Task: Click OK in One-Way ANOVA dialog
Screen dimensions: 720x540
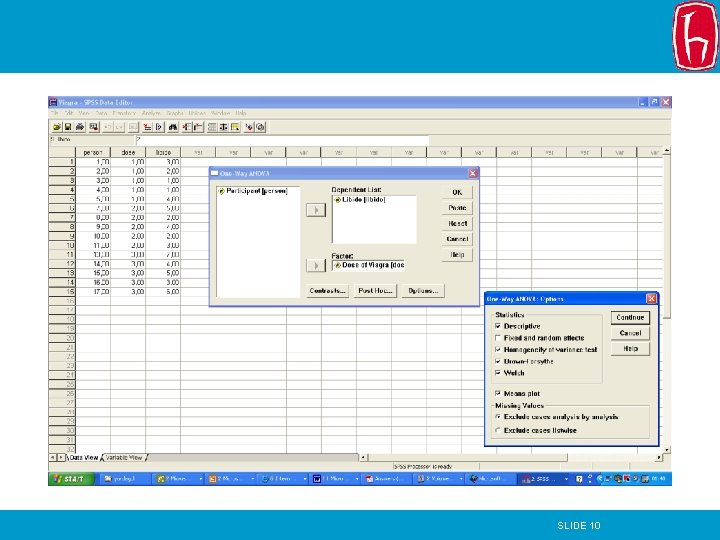Action: pos(457,192)
